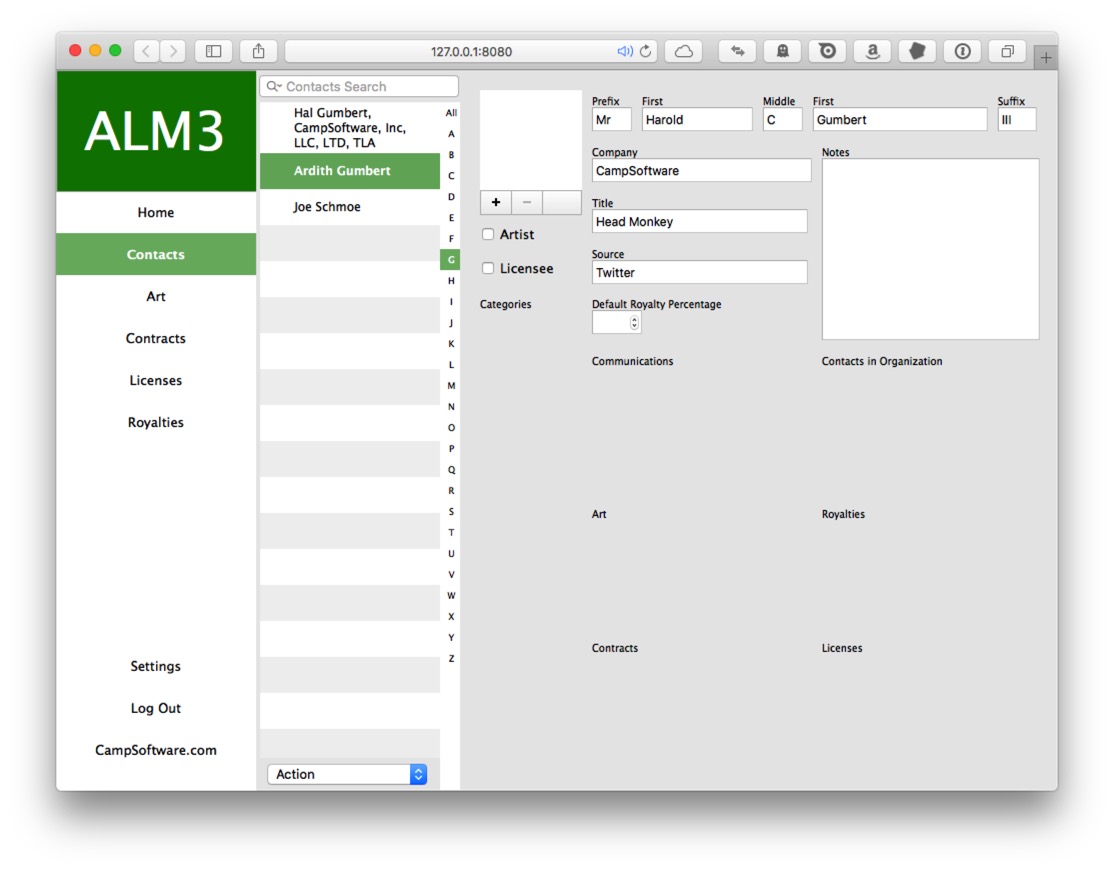Viewport: 1114px width, 871px height.
Task: Filter contacts by letter M
Action: pyautogui.click(x=451, y=386)
